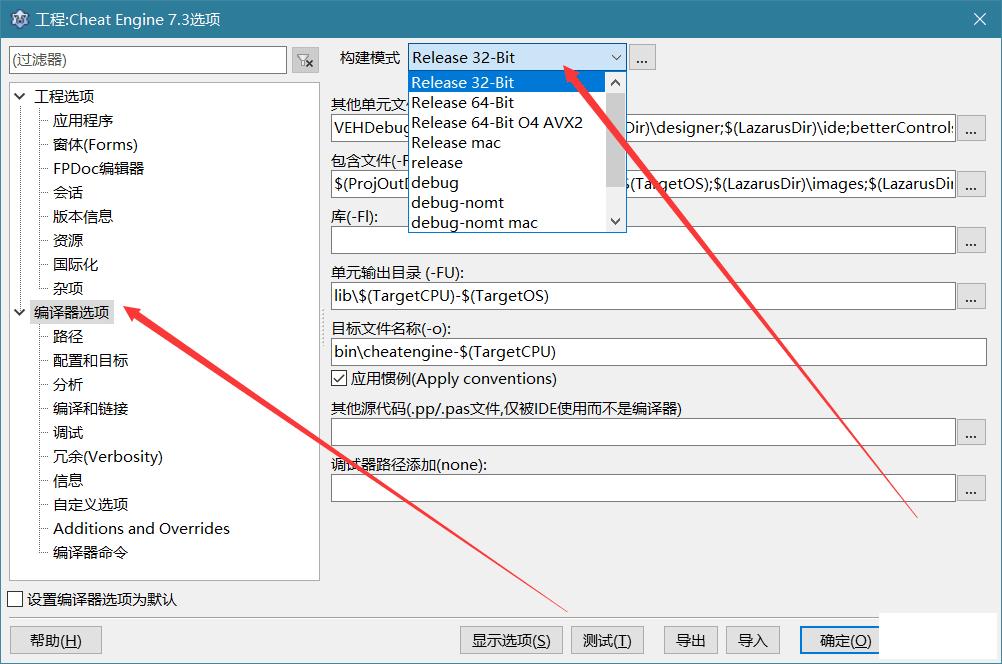1002x664 pixels.
Task: Select 自定义选项 tree item
Action: click(x=91, y=505)
